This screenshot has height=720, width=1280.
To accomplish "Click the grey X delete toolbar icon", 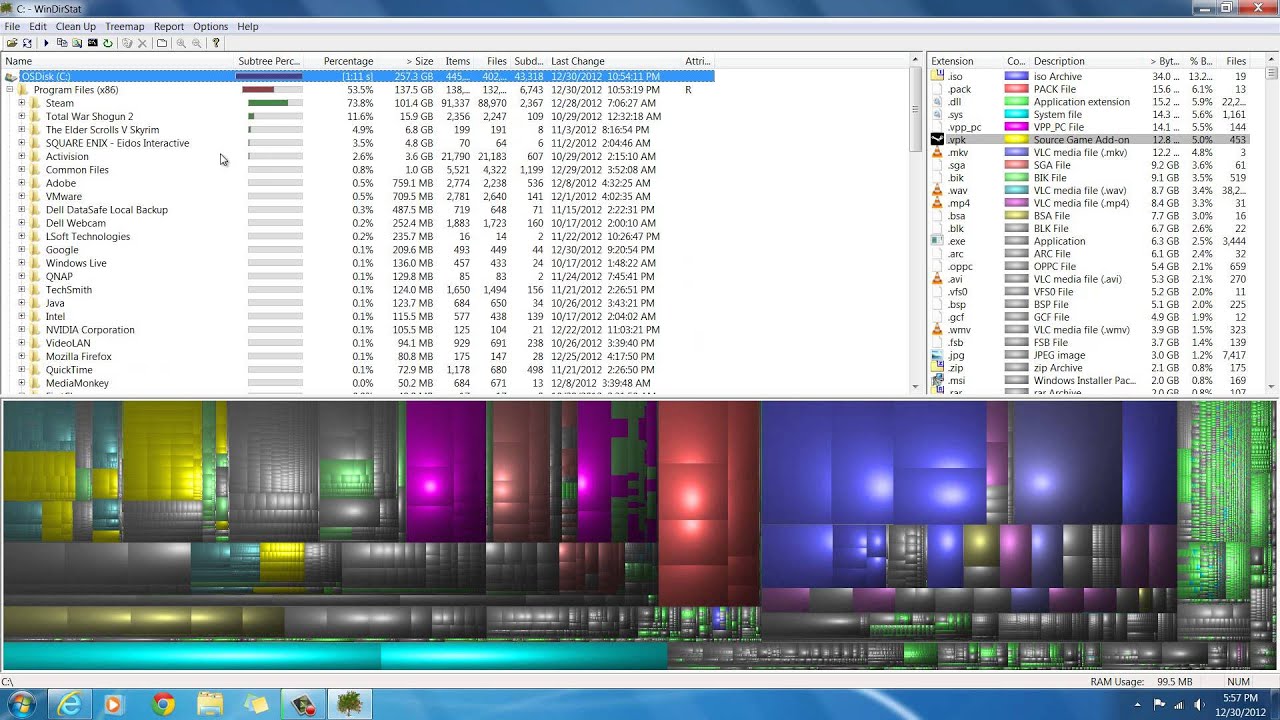I will click(x=142, y=43).
